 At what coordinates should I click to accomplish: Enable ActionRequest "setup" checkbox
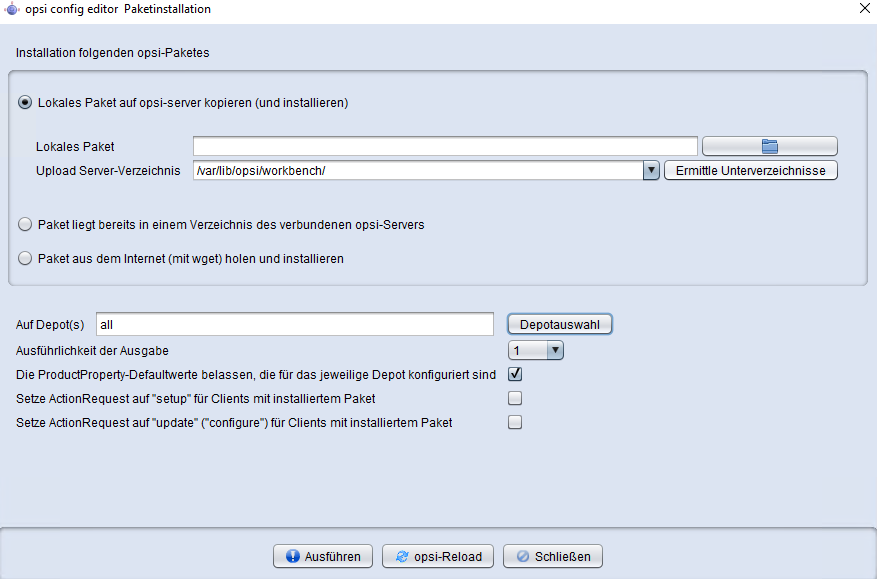click(x=515, y=398)
